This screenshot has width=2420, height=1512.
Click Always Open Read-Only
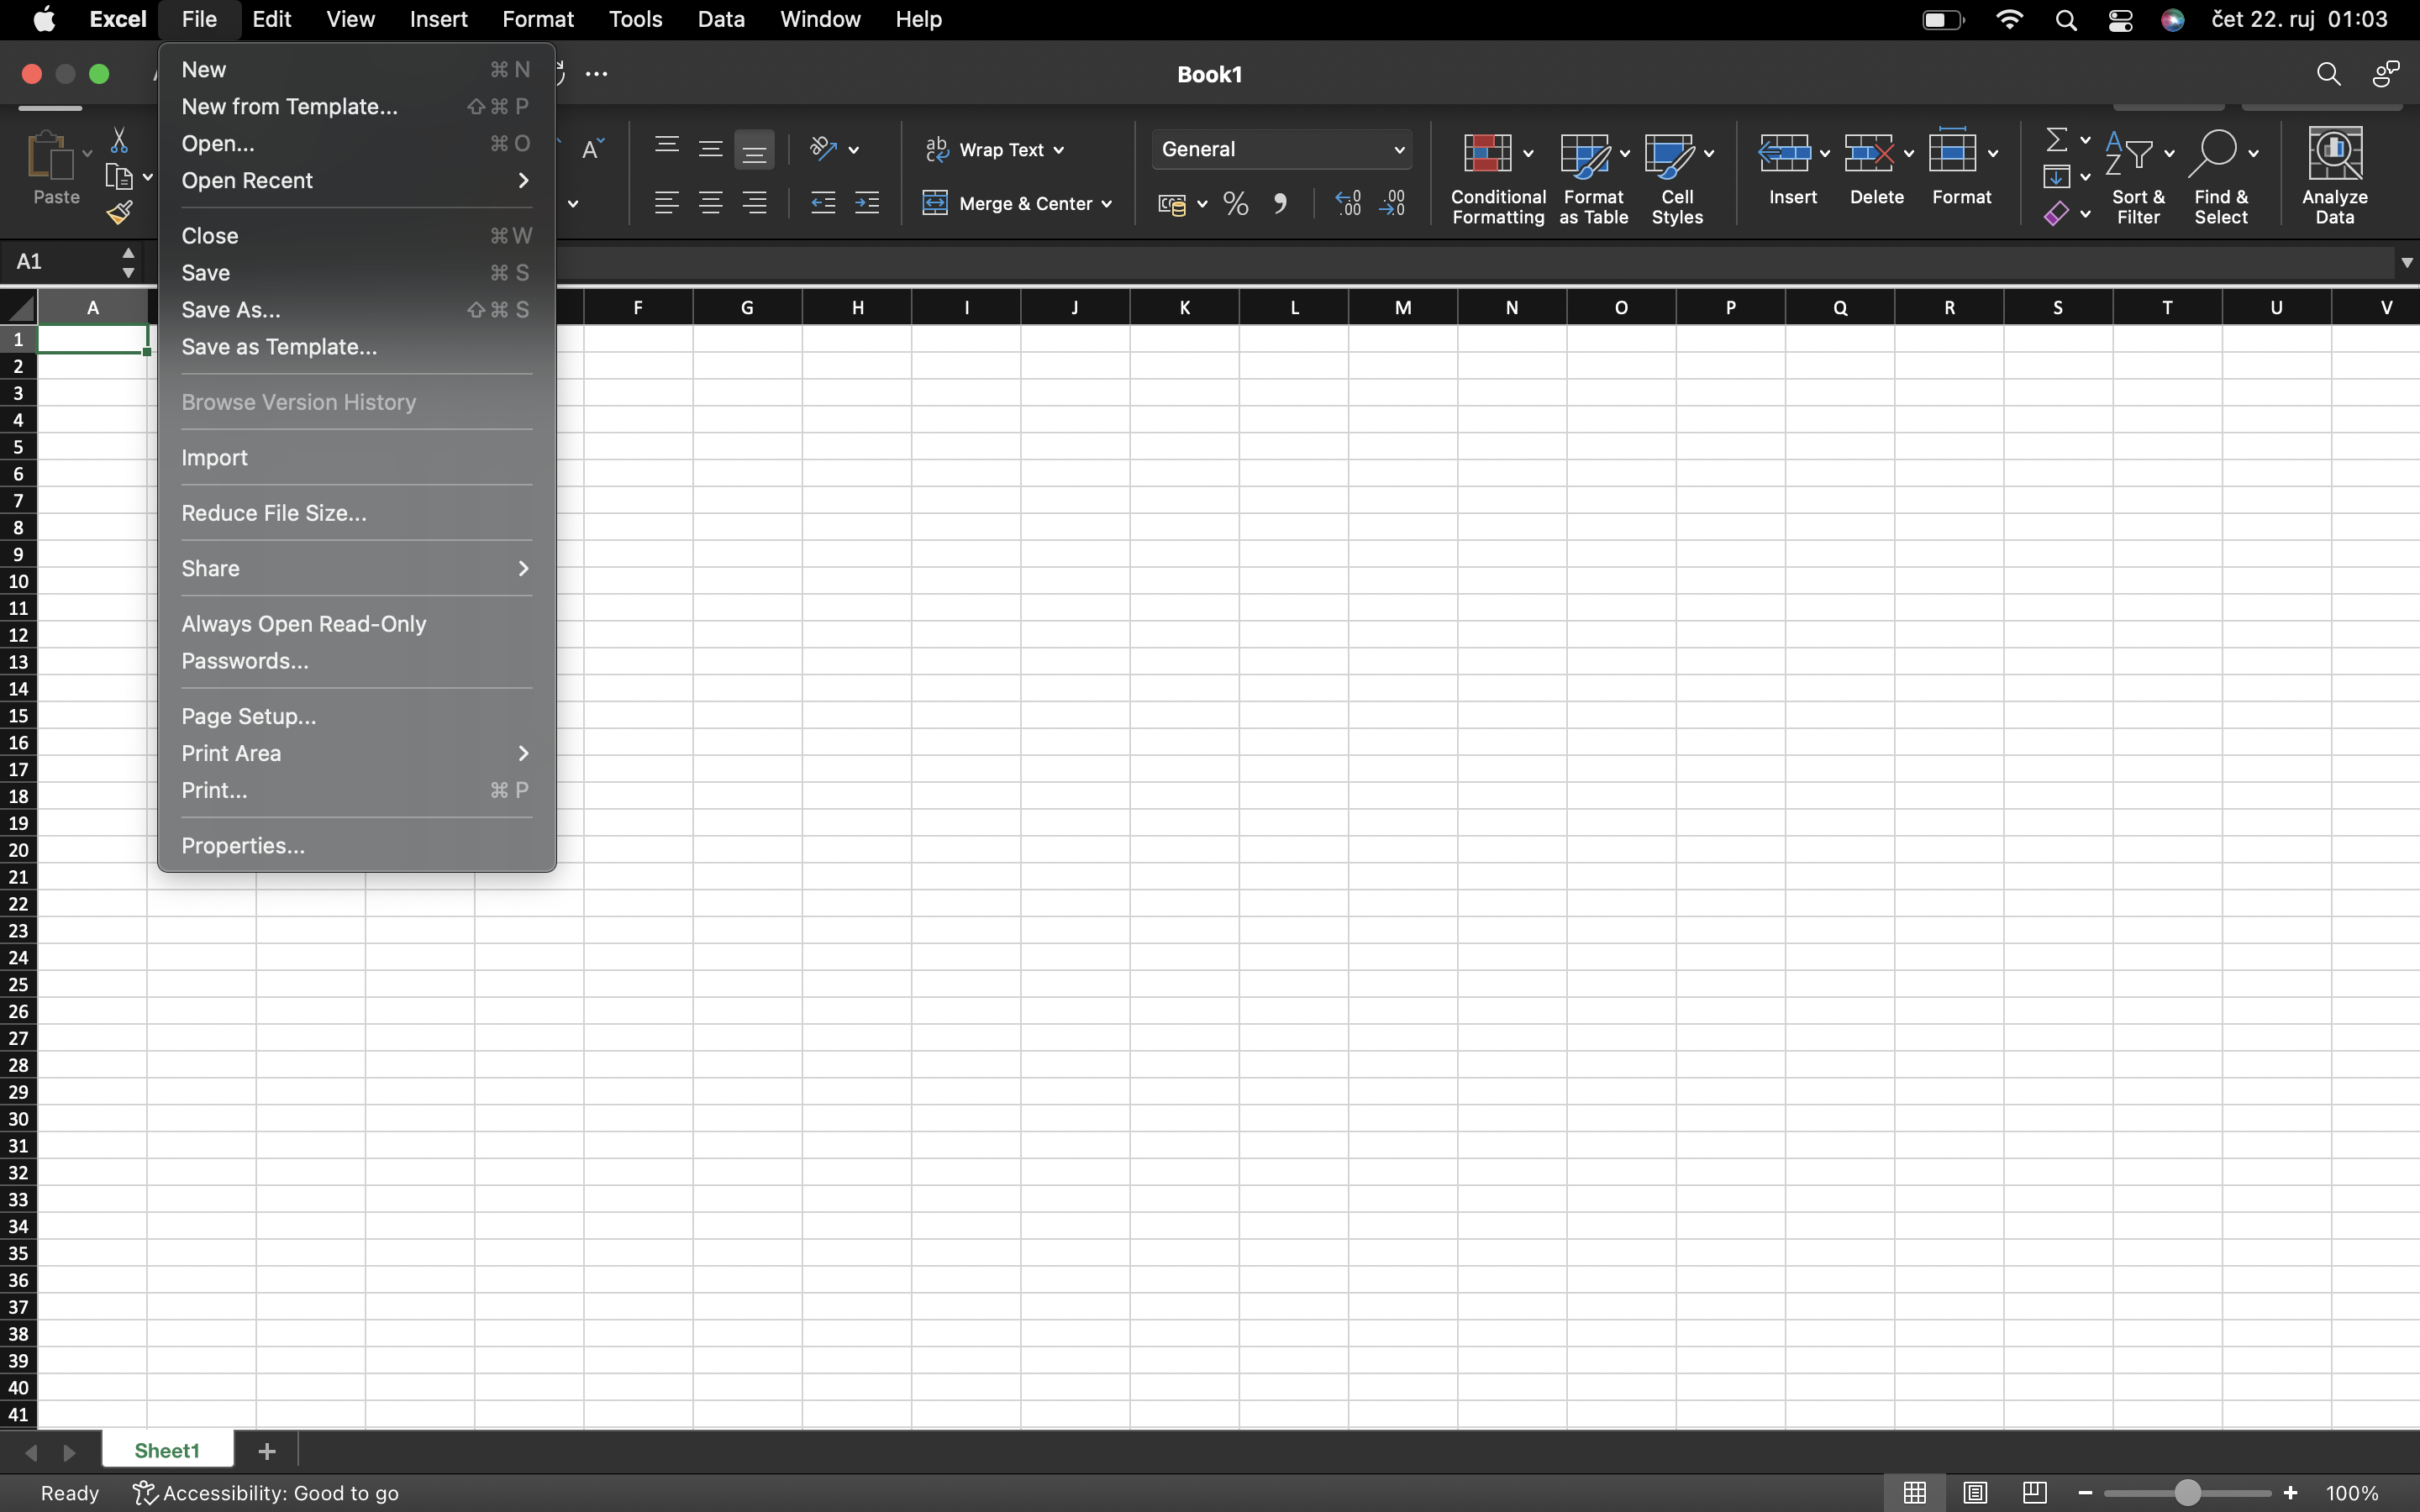pyautogui.click(x=356, y=624)
